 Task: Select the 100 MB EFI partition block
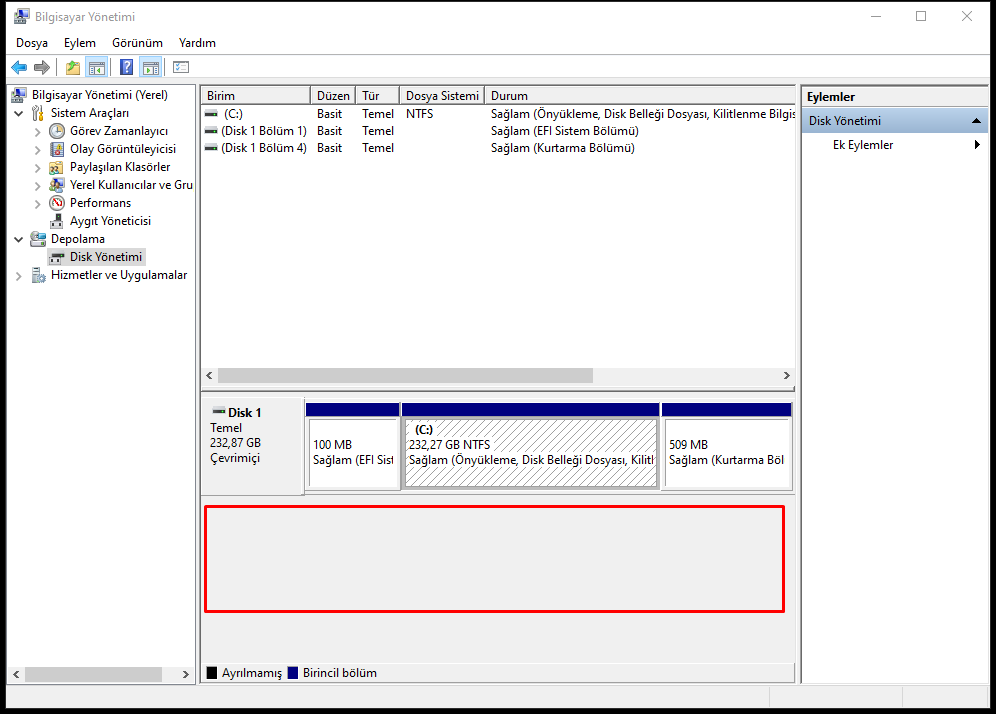[353, 446]
